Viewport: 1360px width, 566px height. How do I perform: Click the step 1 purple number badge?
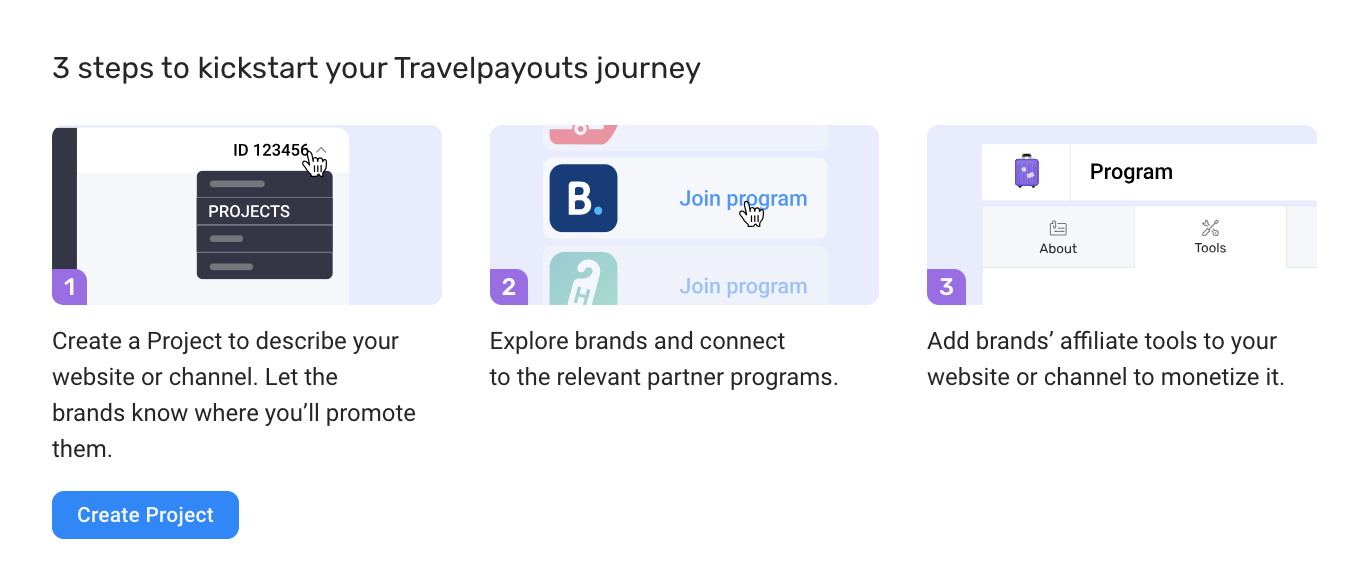[x=69, y=287]
